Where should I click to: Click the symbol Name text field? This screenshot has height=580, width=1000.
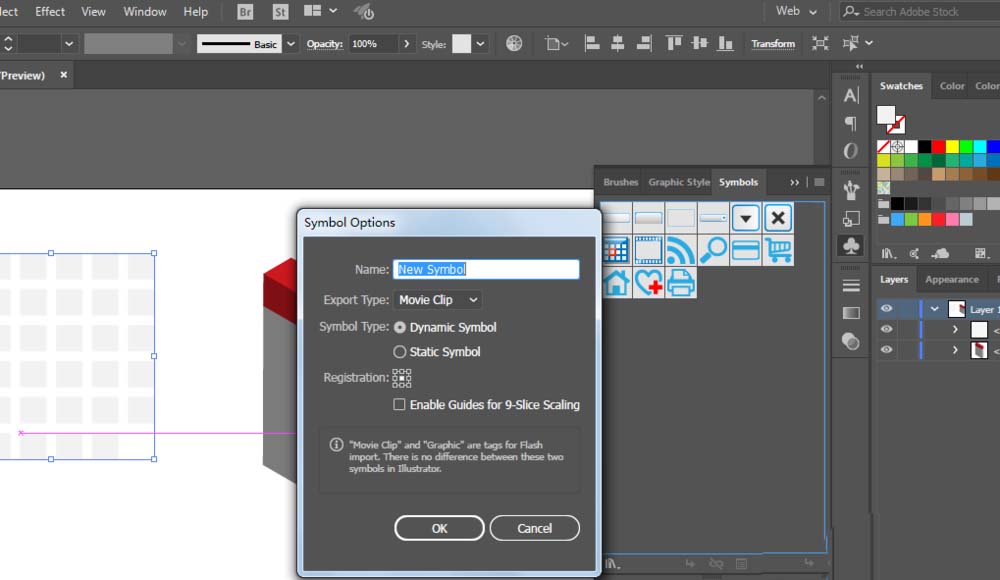tap(486, 269)
